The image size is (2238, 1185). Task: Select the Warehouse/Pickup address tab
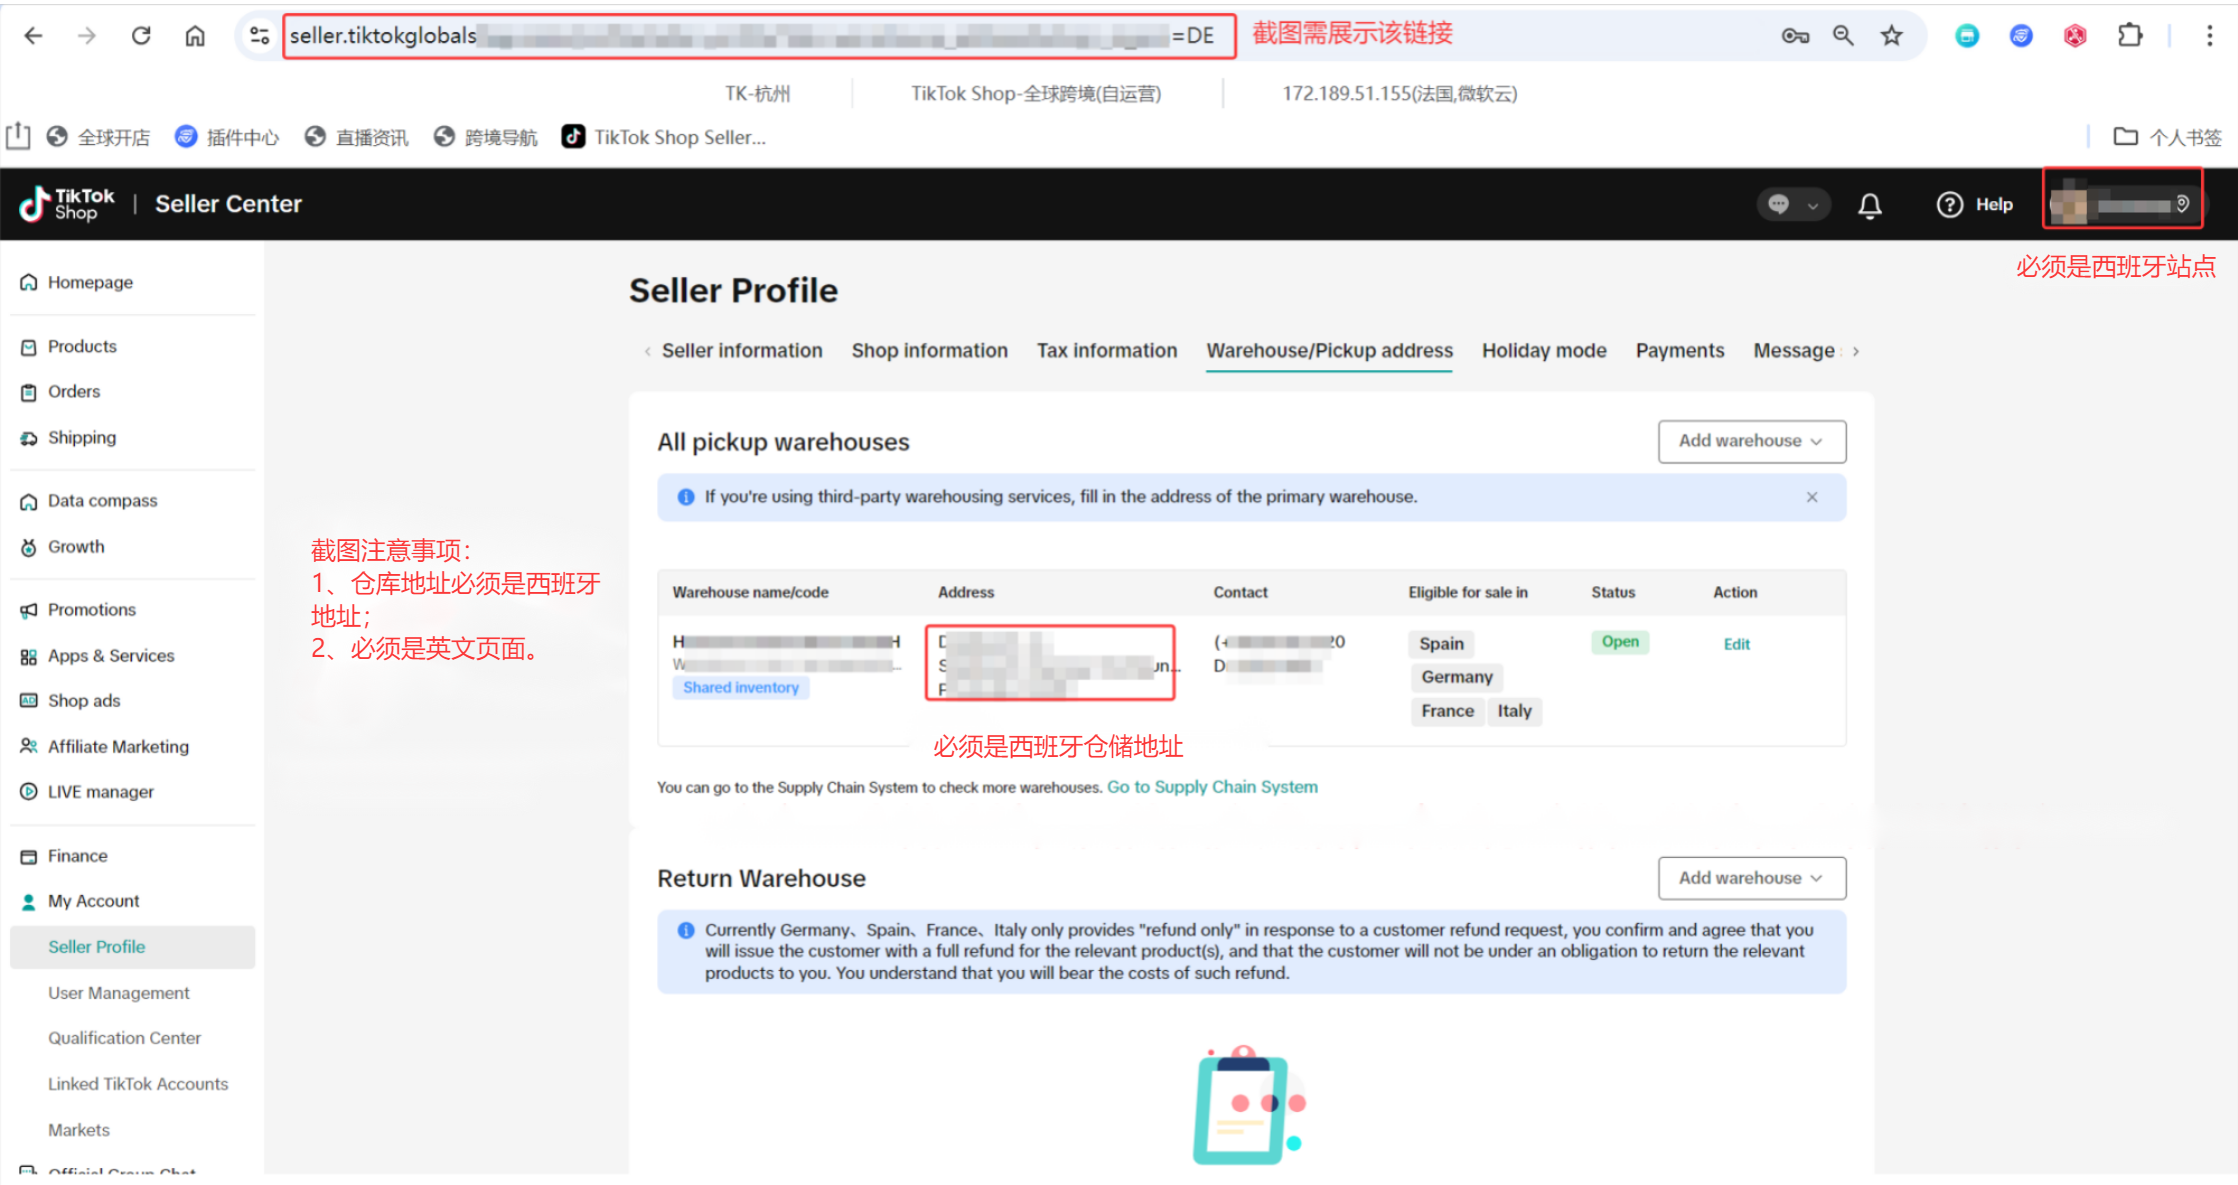point(1329,351)
